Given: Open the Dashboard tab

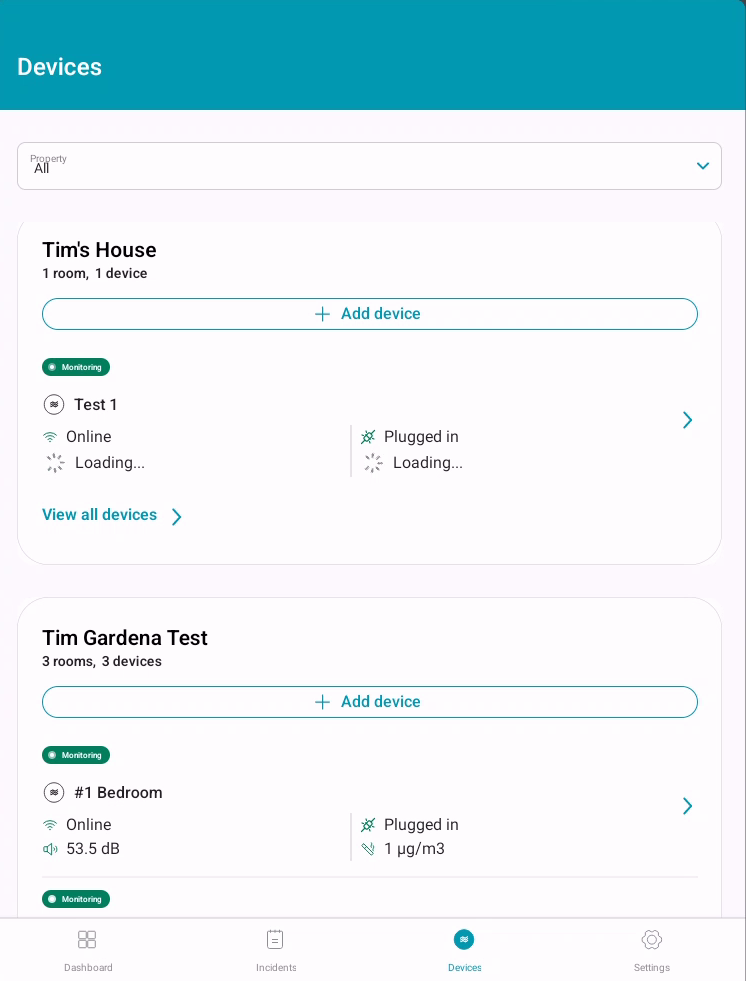Looking at the screenshot, I should coord(88,949).
